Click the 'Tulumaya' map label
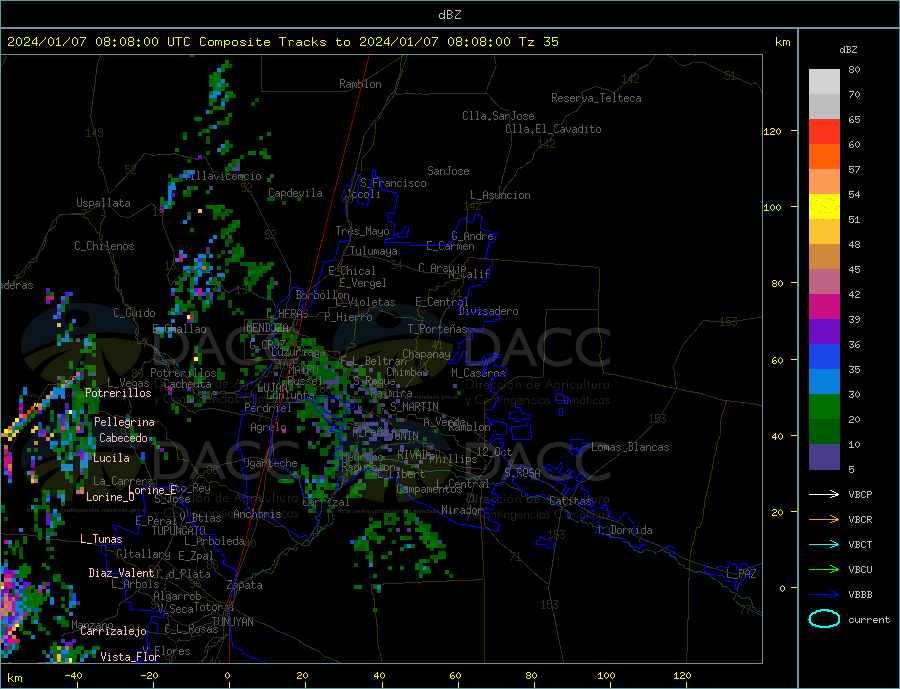 click(373, 251)
